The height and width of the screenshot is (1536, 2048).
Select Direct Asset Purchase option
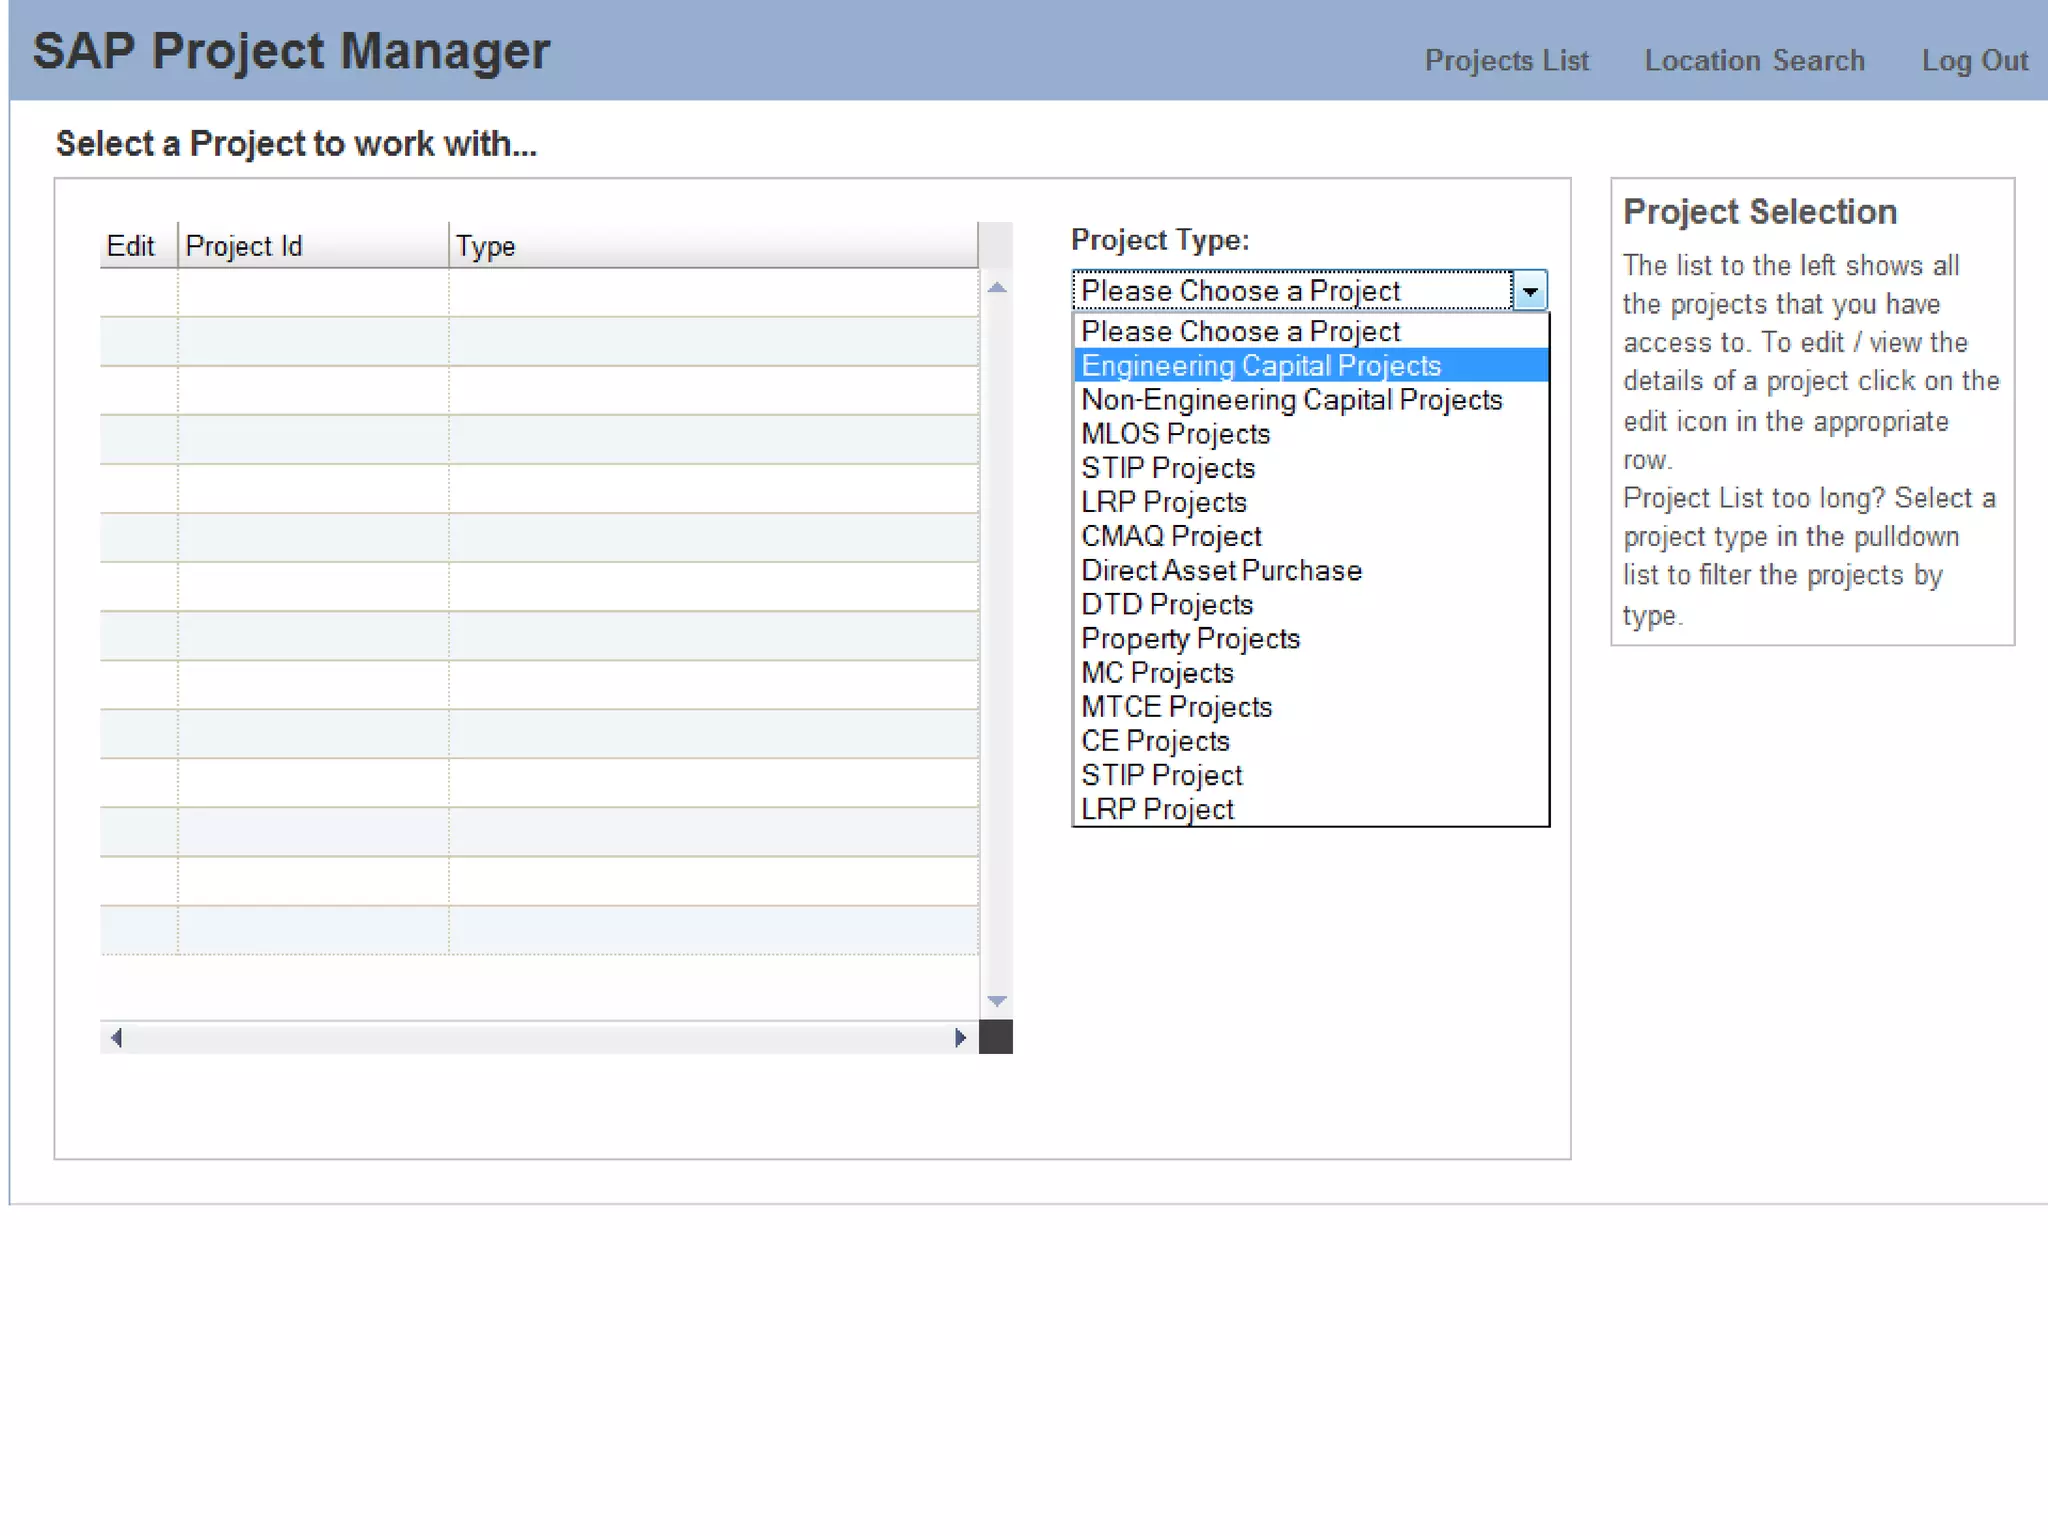(1221, 570)
